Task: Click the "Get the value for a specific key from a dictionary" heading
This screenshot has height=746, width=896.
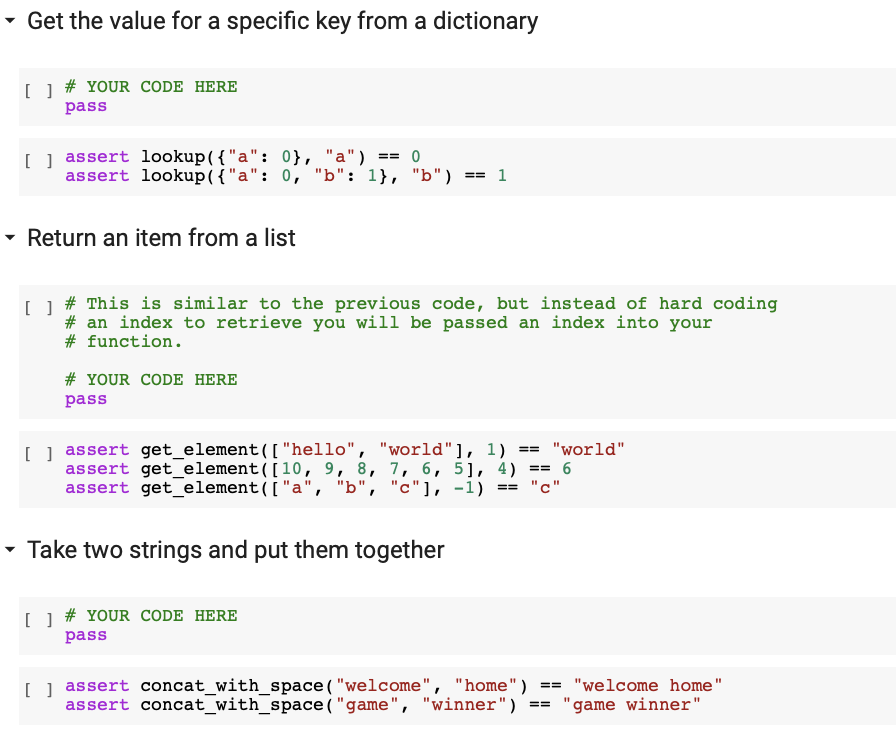Action: [282, 21]
